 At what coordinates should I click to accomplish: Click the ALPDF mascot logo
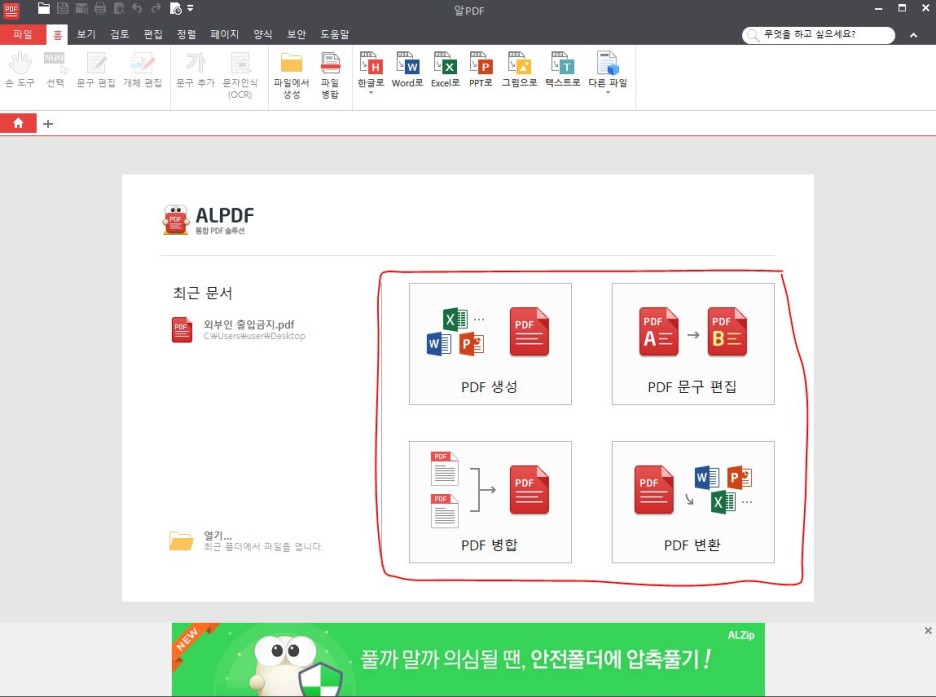(x=176, y=220)
